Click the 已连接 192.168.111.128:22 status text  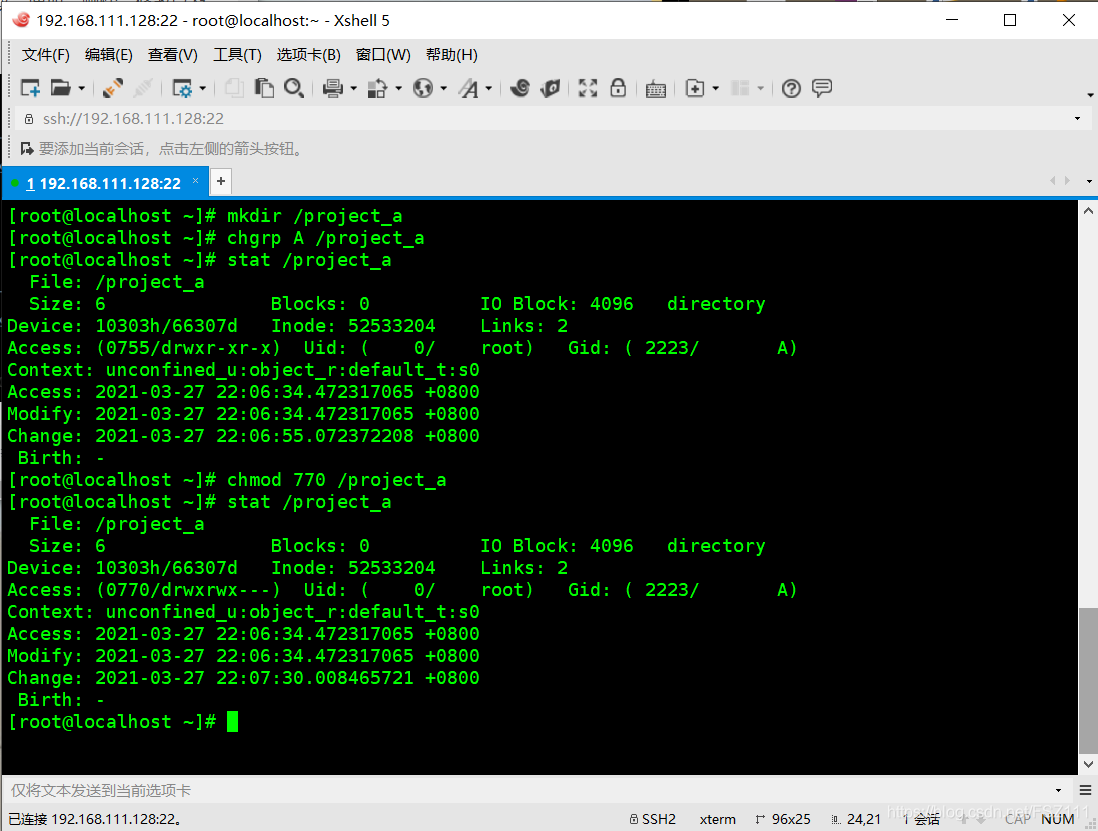96,819
